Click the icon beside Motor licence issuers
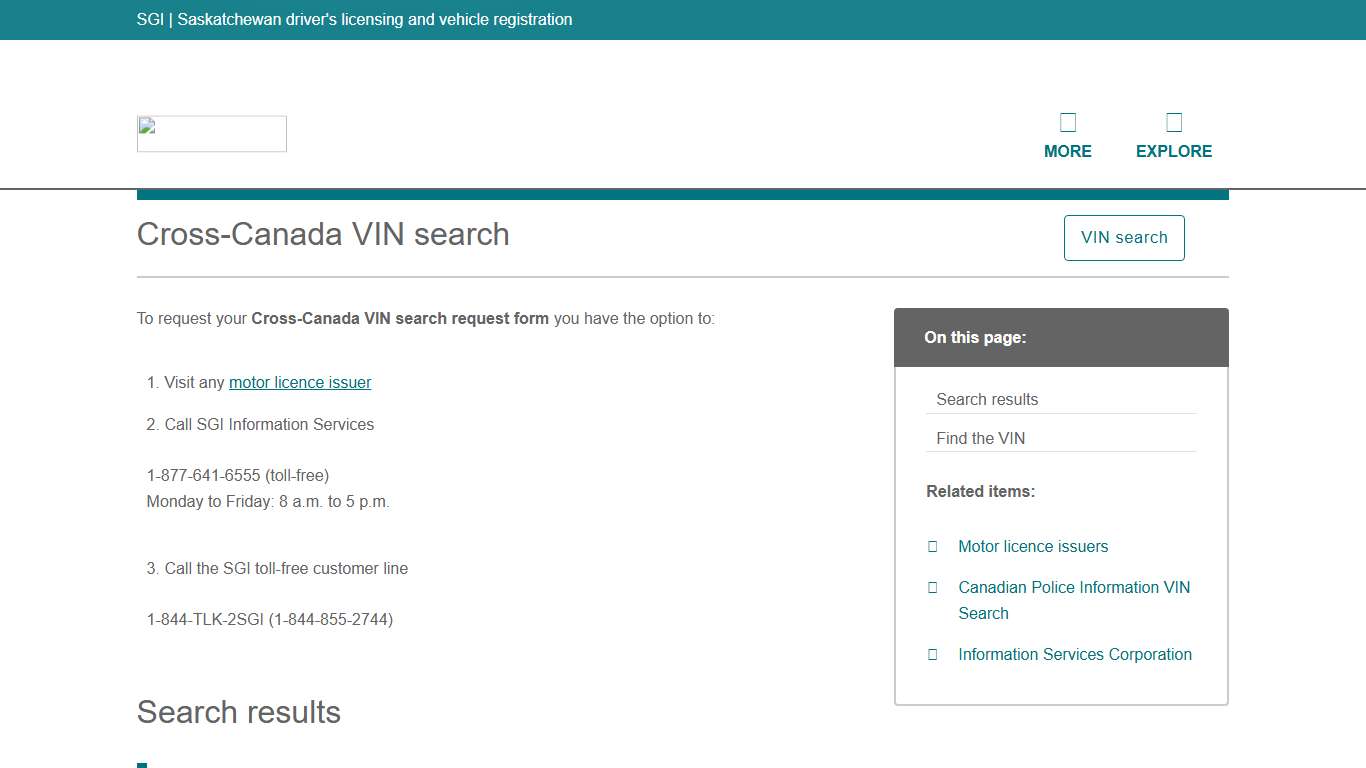This screenshot has height=768, width=1366. tap(933, 546)
